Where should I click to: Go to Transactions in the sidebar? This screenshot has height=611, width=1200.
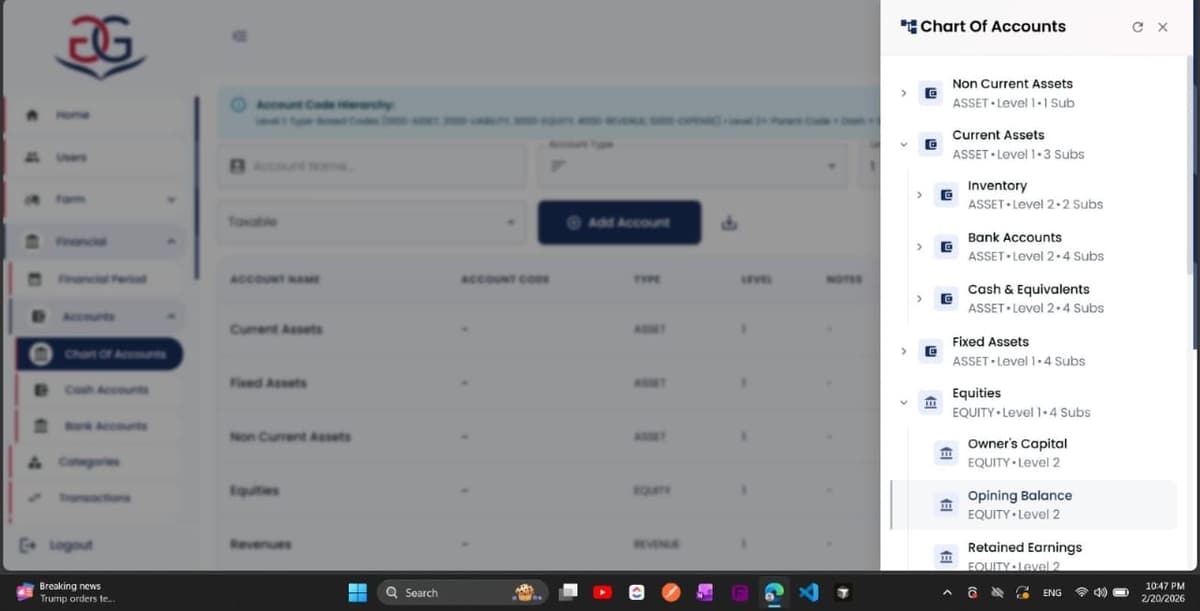[x=94, y=498]
